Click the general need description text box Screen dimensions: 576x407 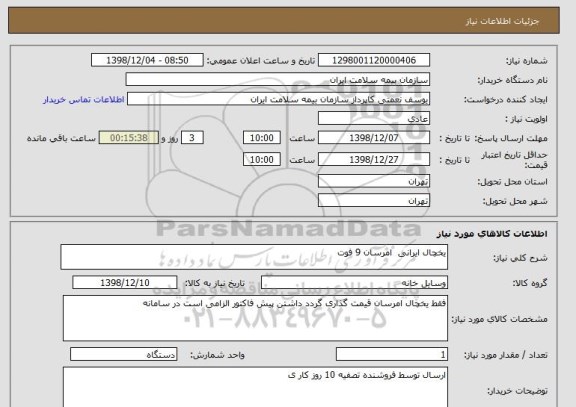(254, 257)
